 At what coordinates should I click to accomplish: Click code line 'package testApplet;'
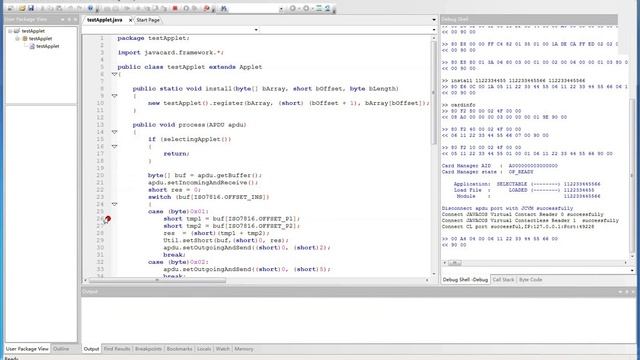(x=153, y=38)
